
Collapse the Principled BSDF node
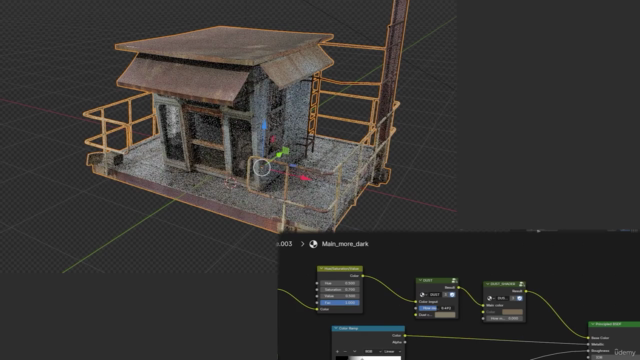click(x=593, y=324)
